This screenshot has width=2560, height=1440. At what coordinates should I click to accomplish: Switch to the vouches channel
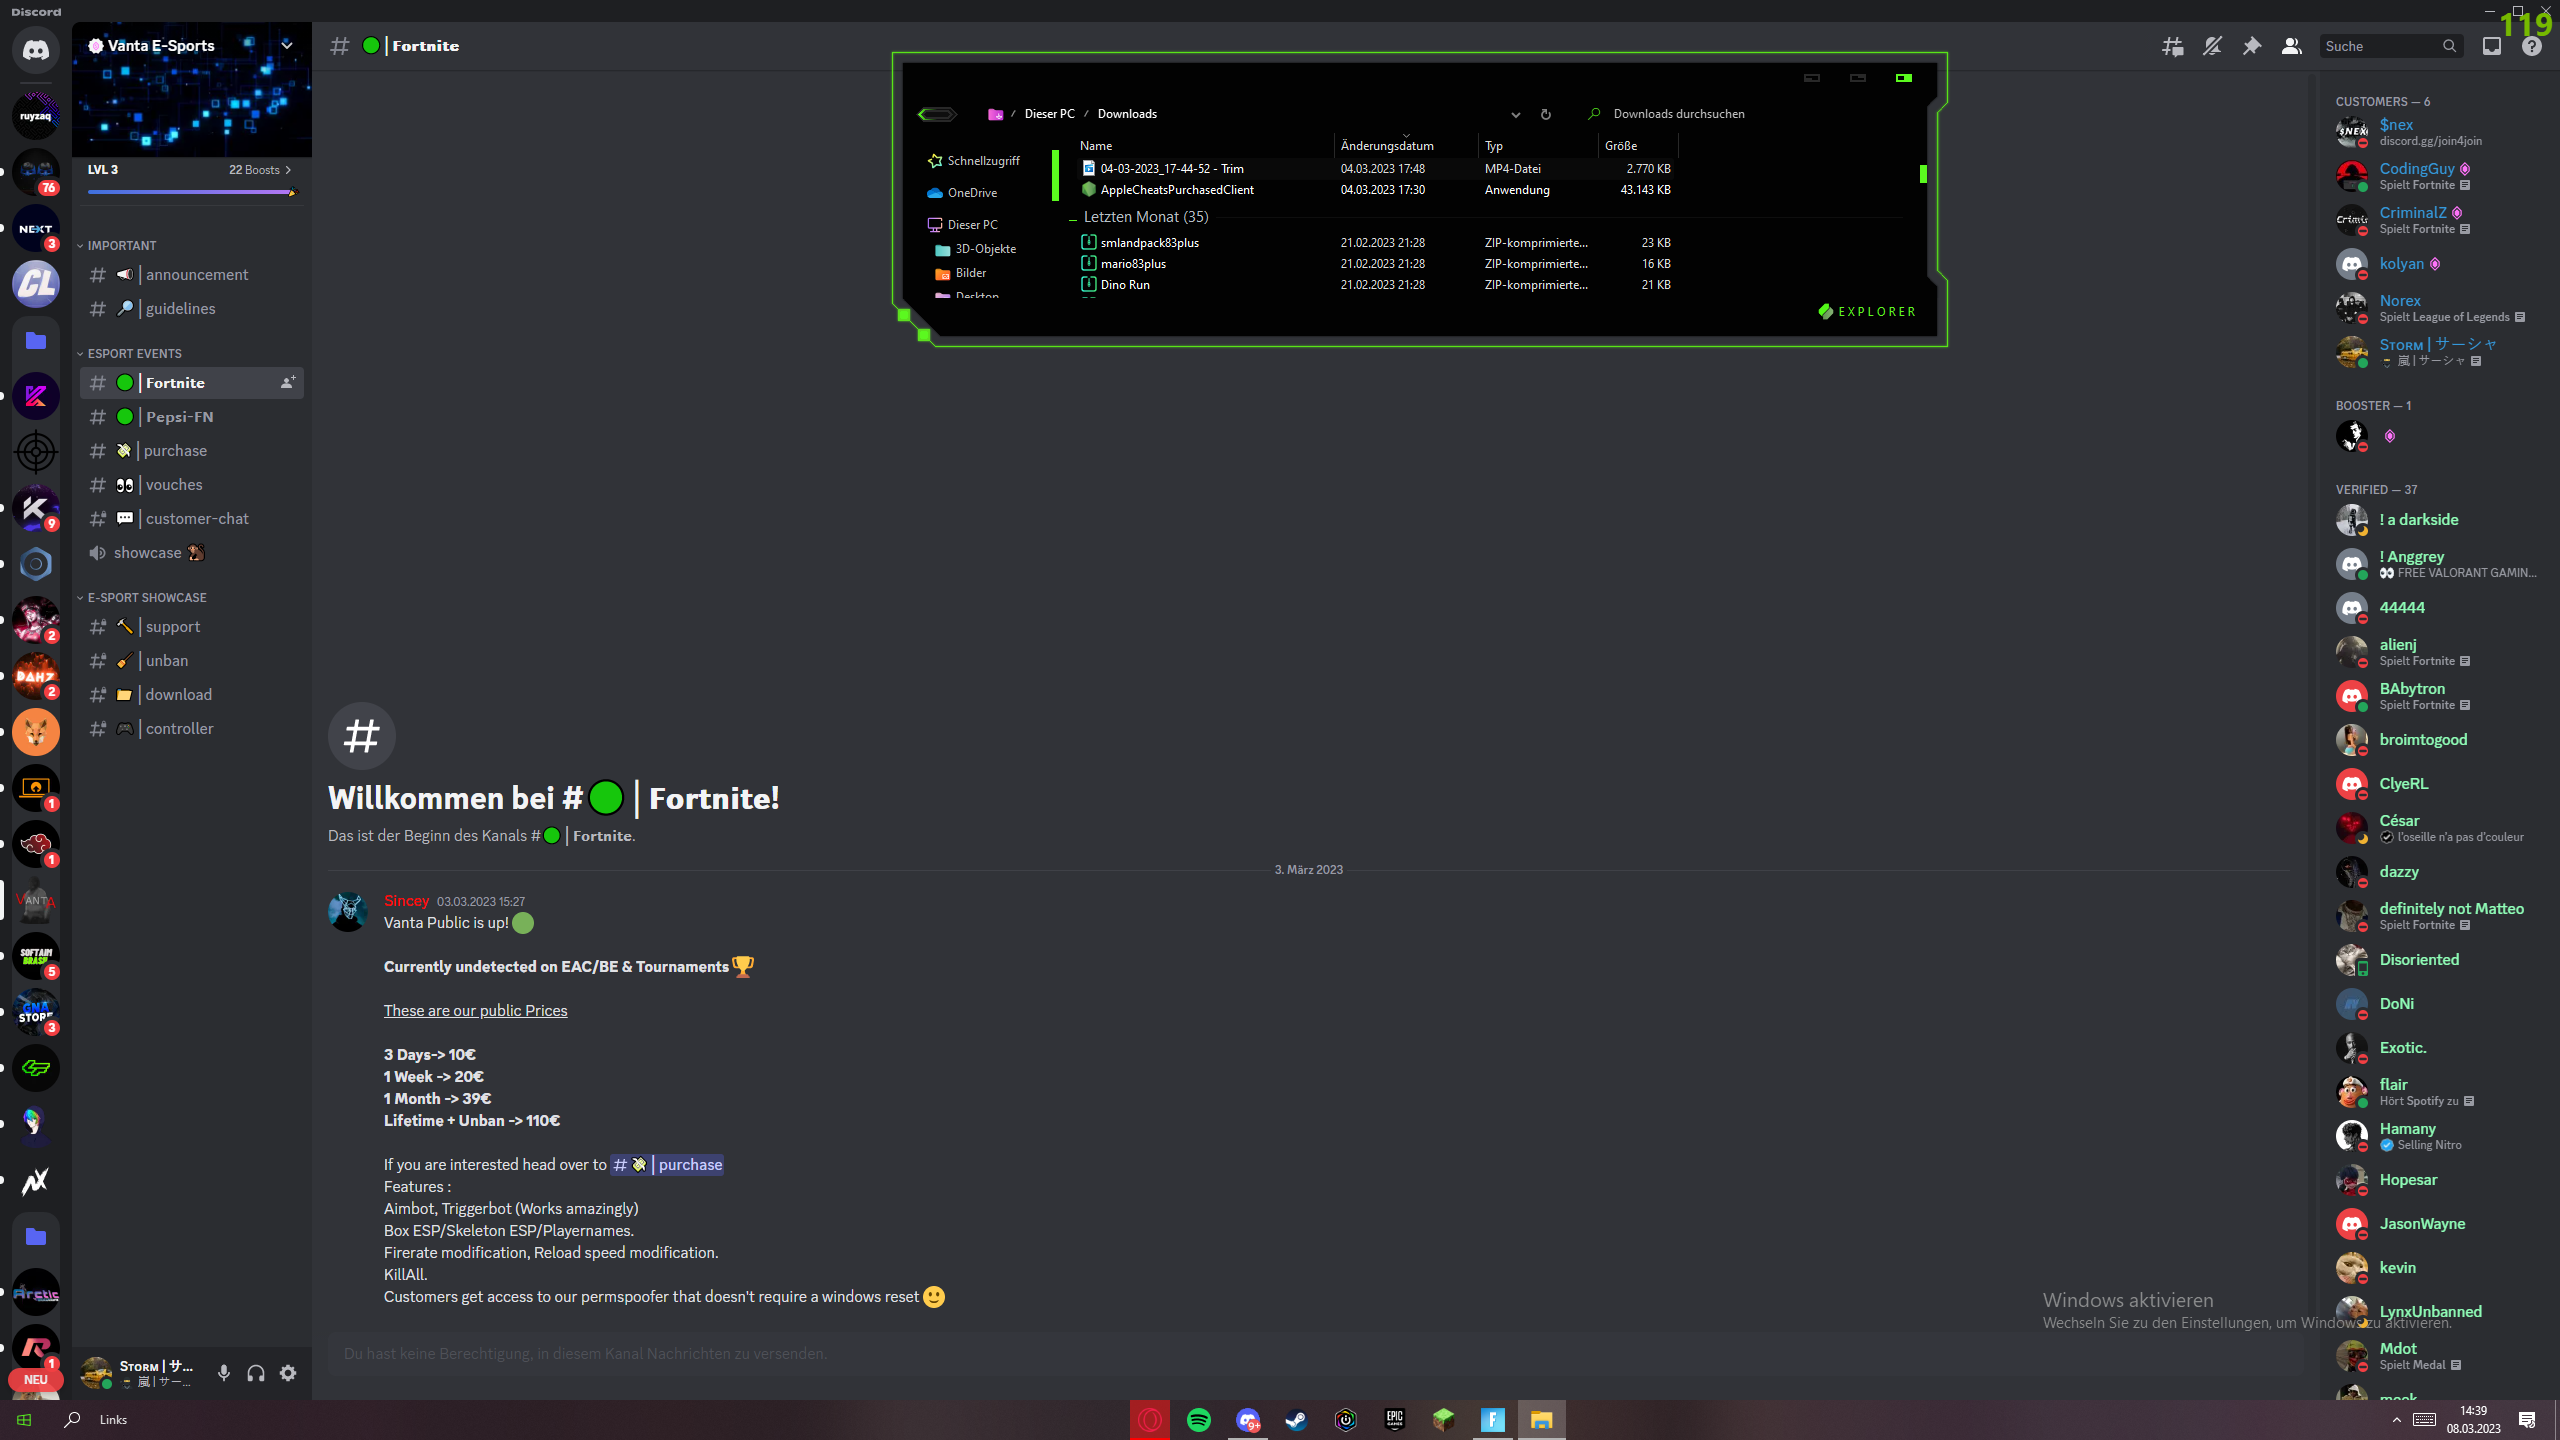[x=174, y=485]
